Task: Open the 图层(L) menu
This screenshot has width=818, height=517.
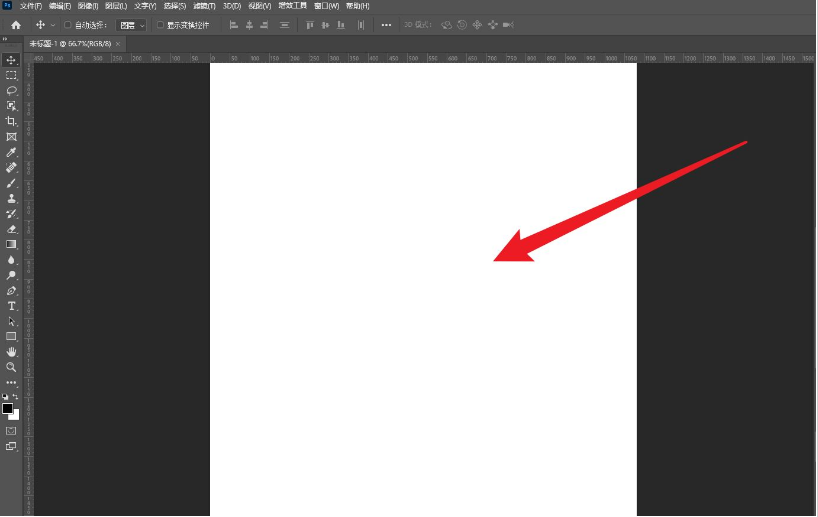Action: click(x=116, y=6)
